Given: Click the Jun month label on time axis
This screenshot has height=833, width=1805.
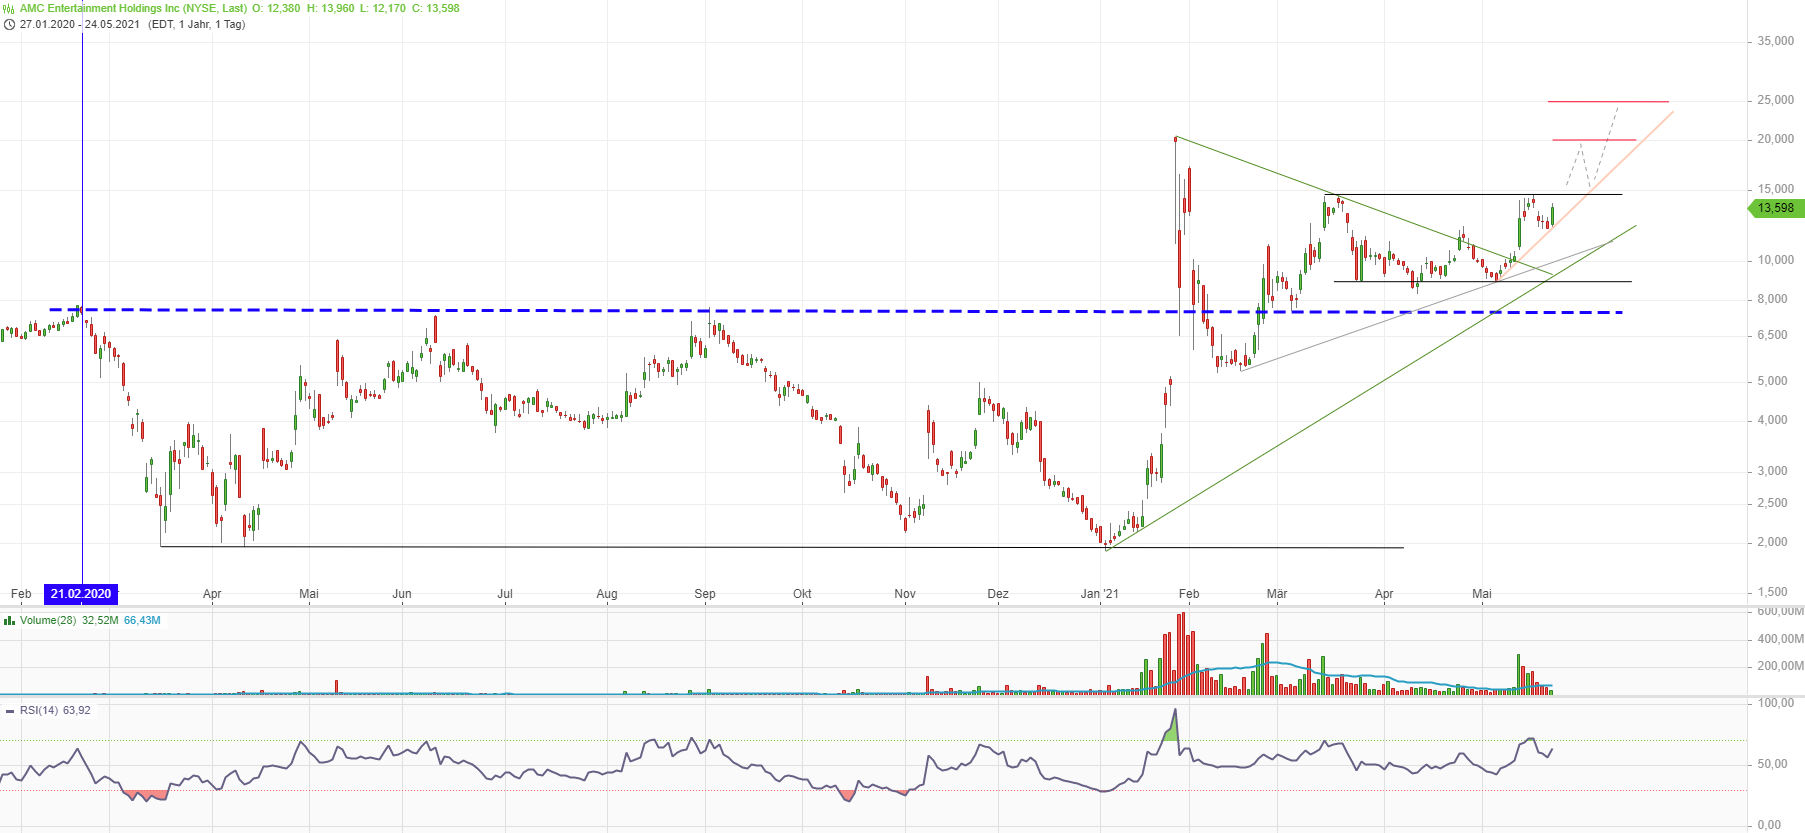Looking at the screenshot, I should (402, 594).
